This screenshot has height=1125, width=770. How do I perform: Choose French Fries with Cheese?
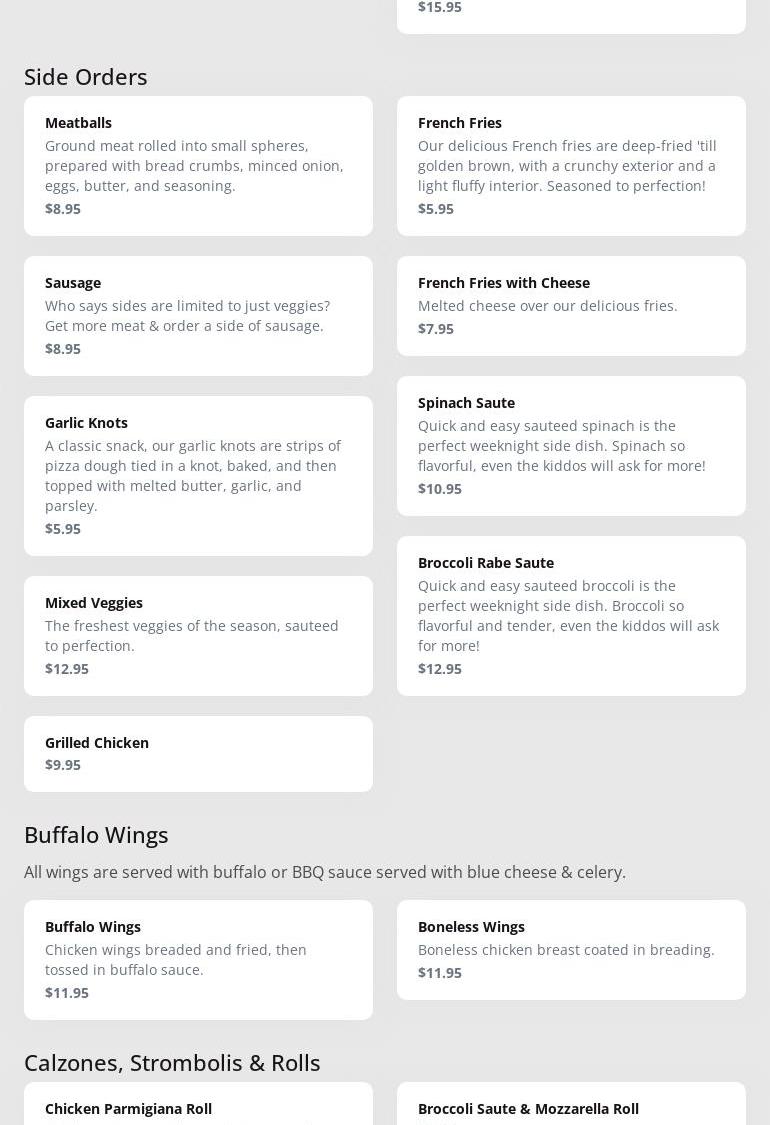[571, 305]
